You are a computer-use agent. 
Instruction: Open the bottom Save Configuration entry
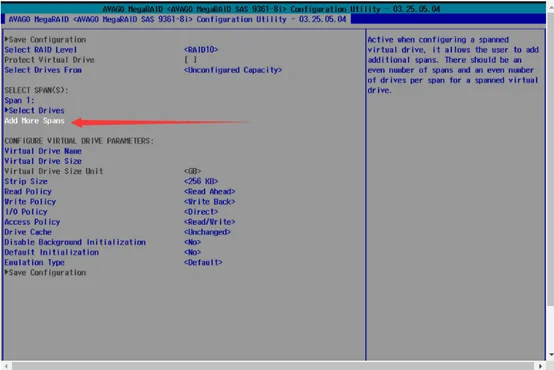[45, 273]
